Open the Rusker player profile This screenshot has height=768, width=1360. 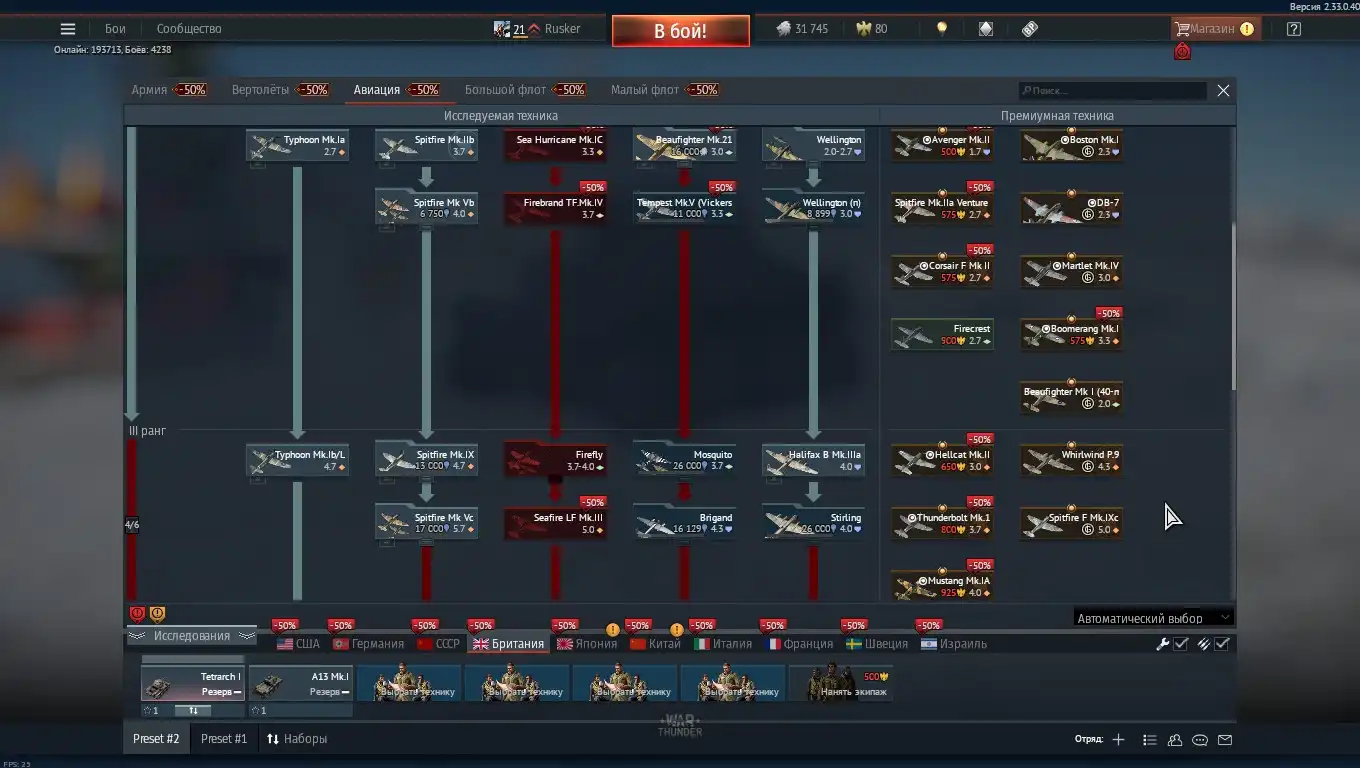point(562,29)
